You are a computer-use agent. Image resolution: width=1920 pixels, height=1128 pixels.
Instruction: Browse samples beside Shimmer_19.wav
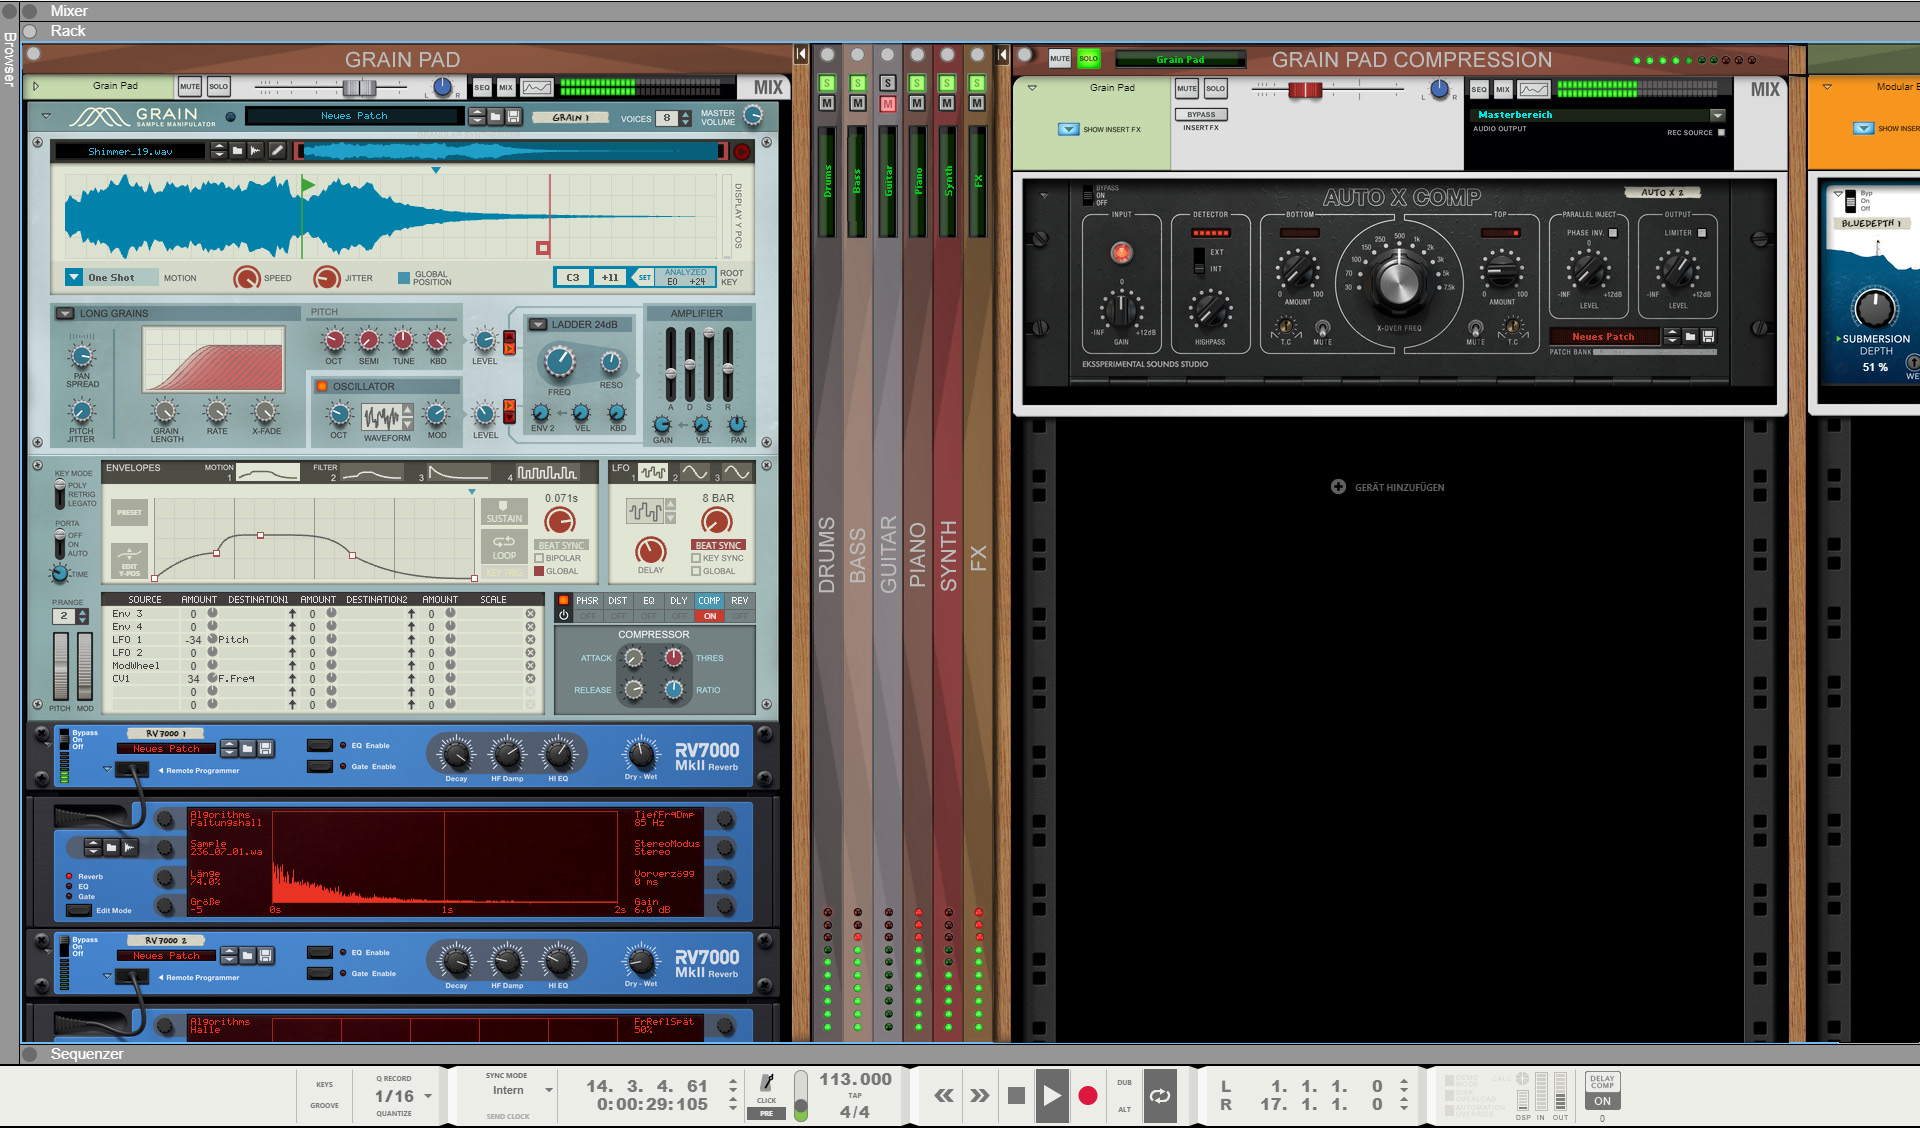click(x=237, y=151)
